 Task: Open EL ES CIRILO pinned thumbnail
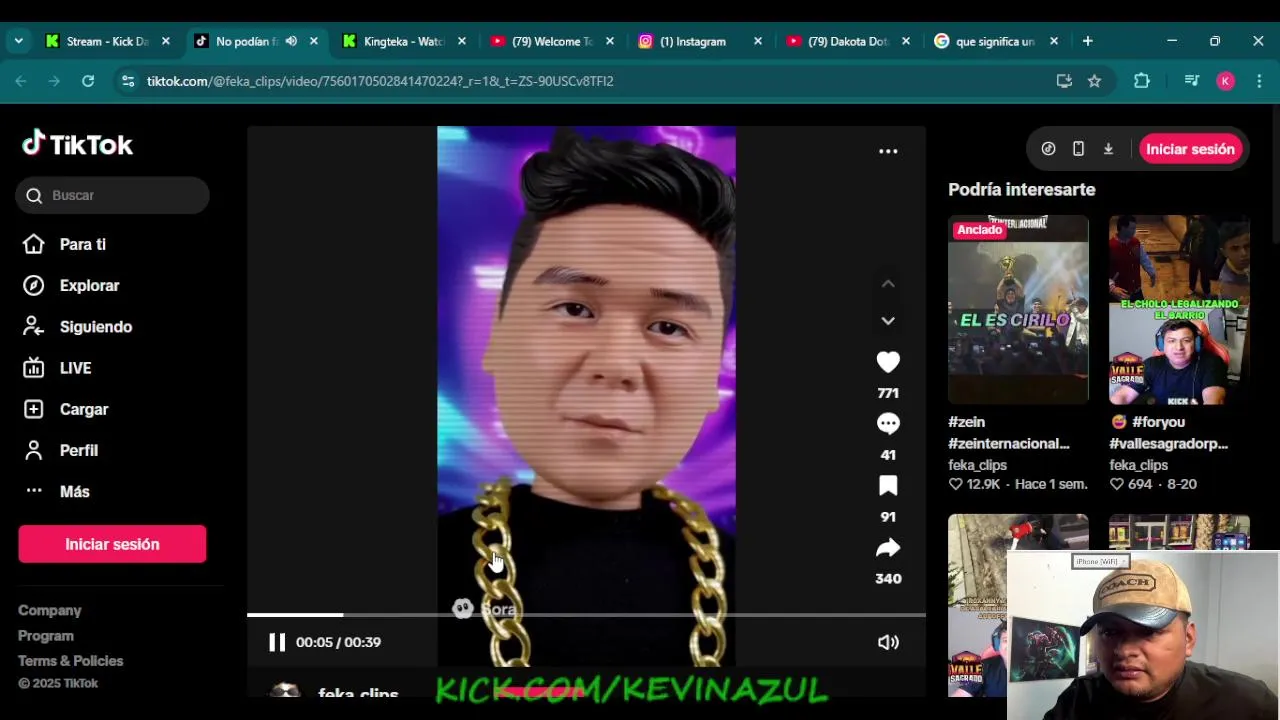tap(1018, 309)
